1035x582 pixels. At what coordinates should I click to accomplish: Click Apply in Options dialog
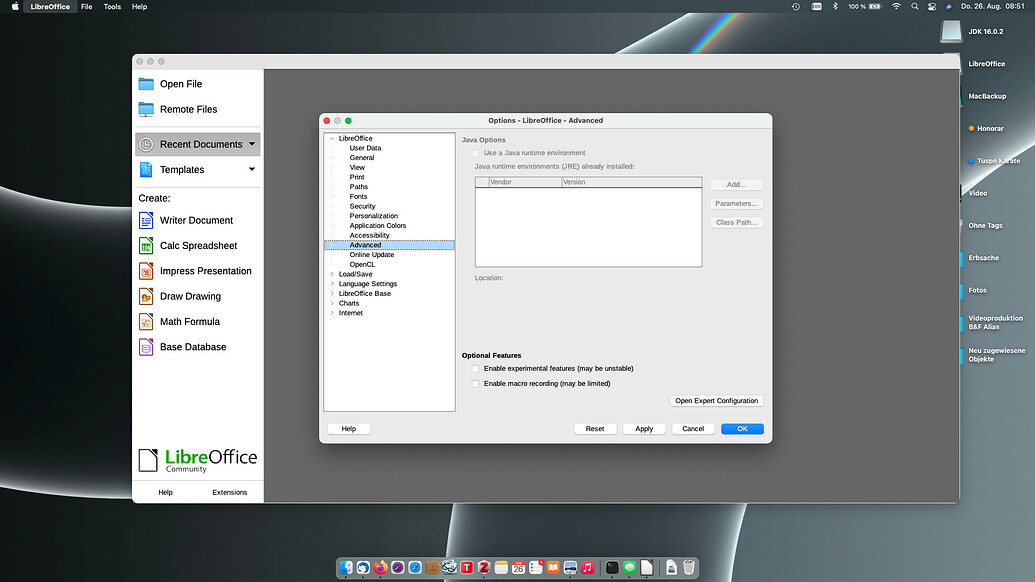[x=644, y=429]
